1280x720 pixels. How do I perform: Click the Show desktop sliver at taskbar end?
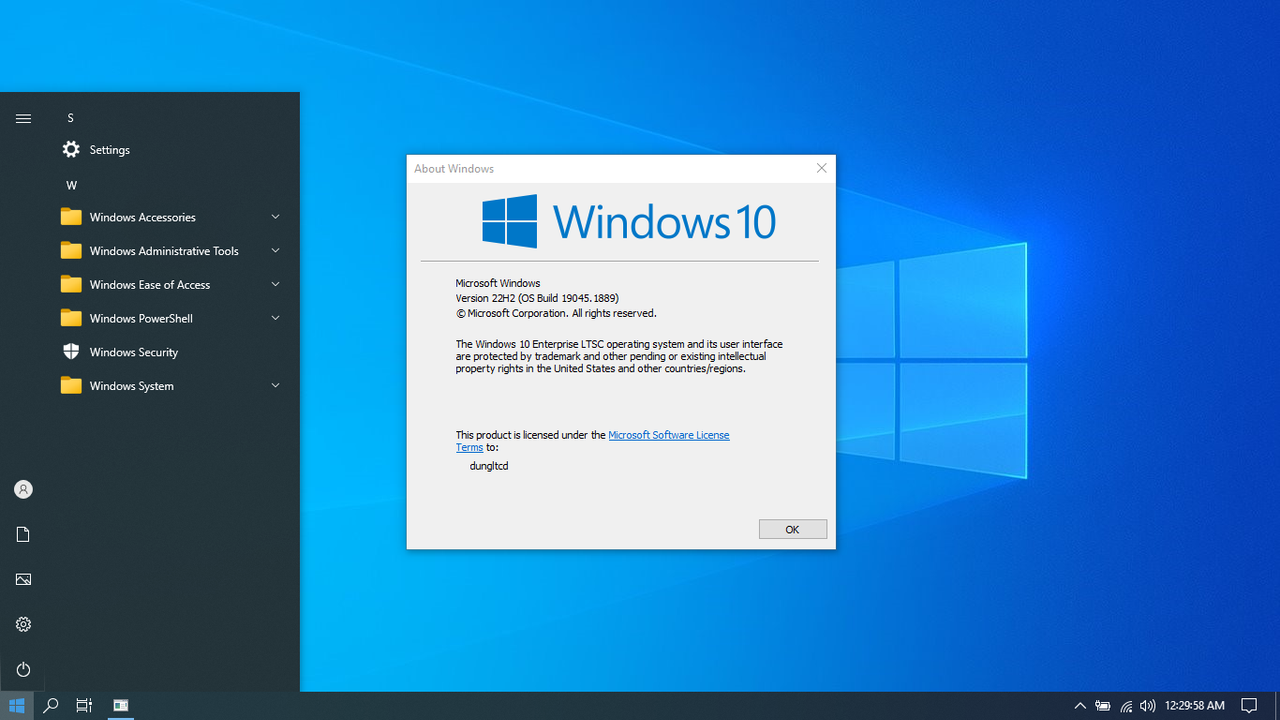pyautogui.click(x=1277, y=706)
